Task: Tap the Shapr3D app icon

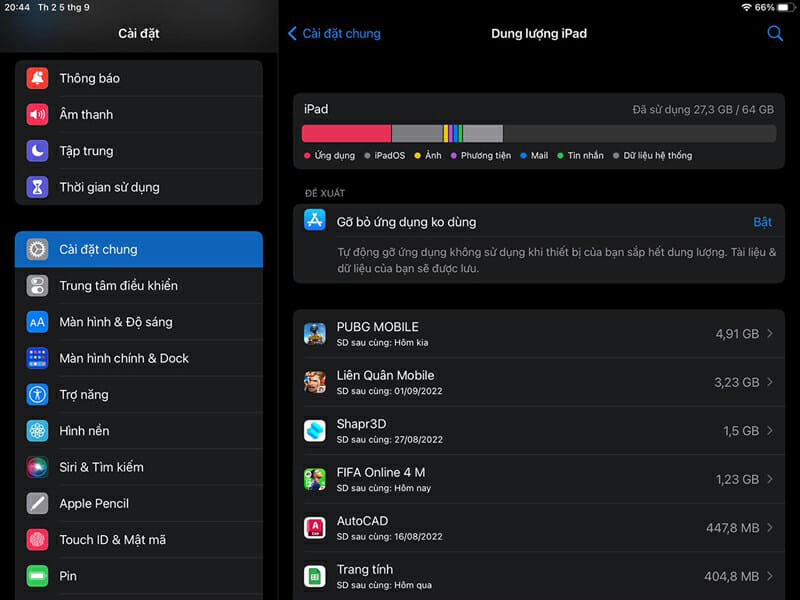Action: point(315,431)
